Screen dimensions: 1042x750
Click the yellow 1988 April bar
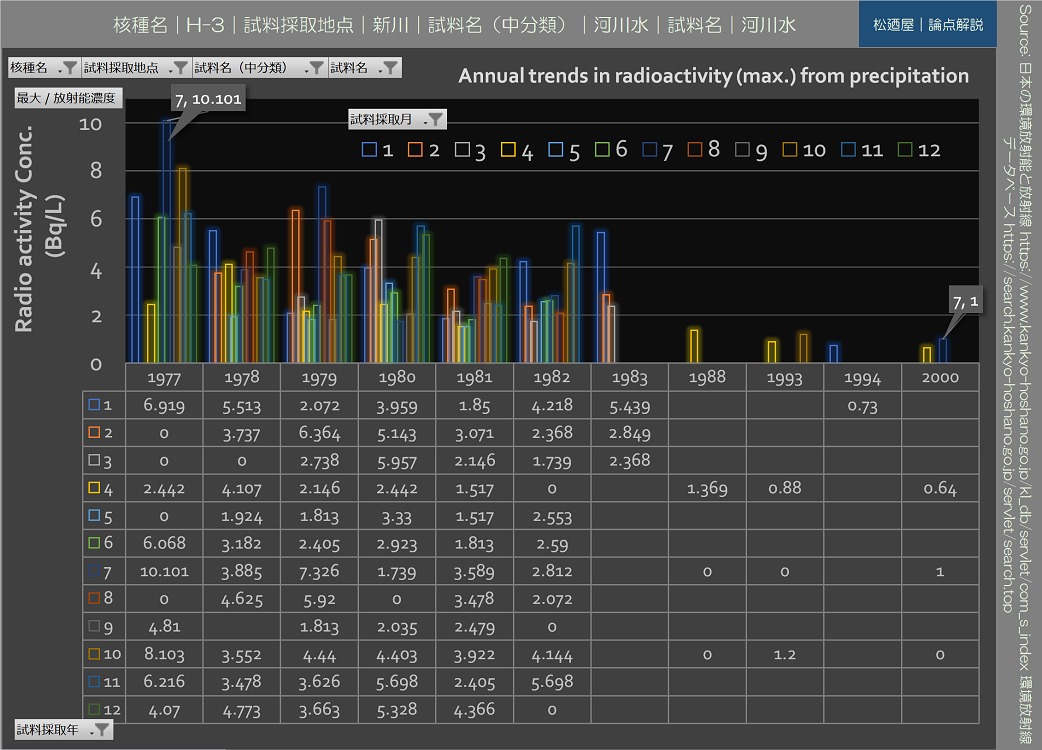click(x=694, y=345)
